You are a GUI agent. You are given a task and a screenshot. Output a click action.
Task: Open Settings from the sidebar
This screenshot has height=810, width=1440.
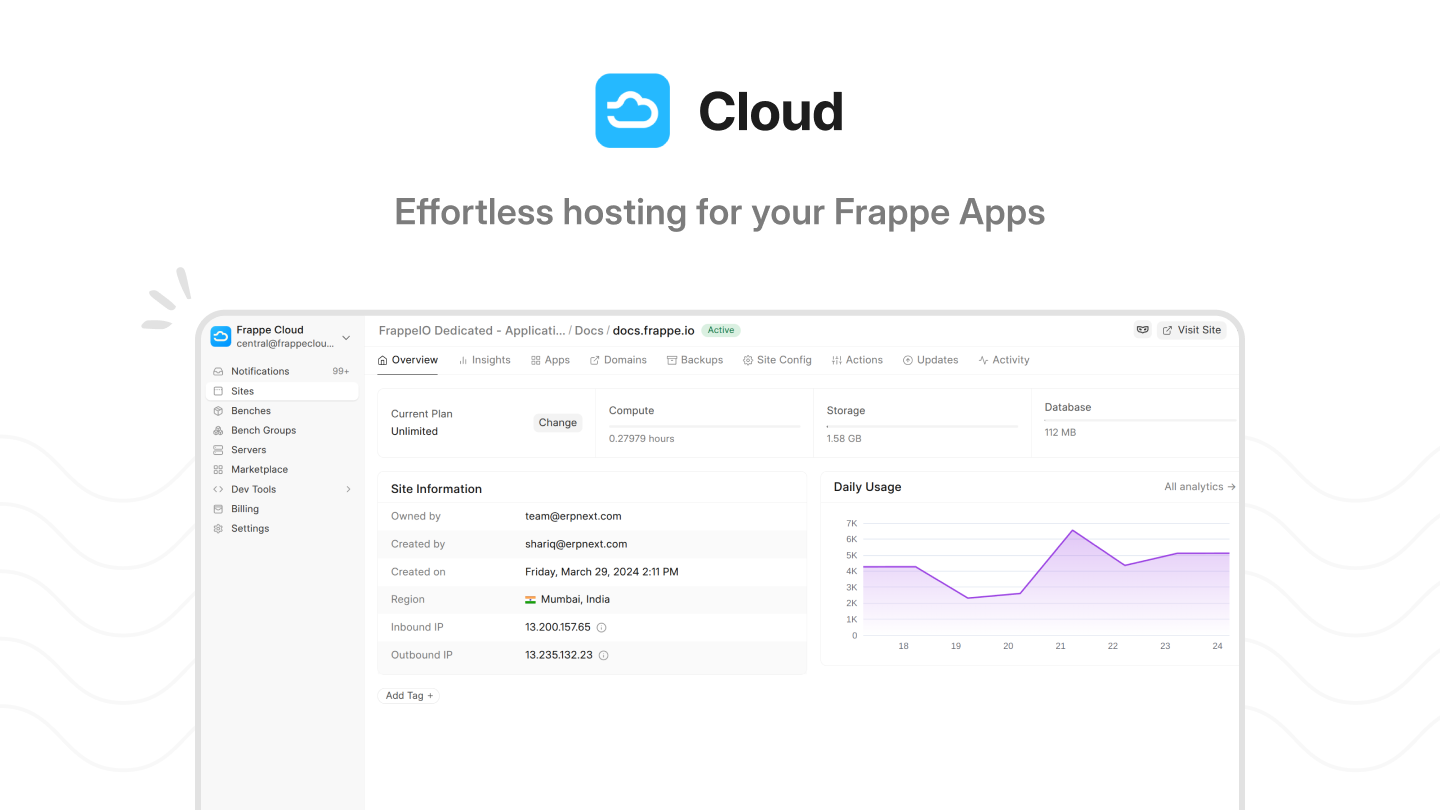[248, 528]
